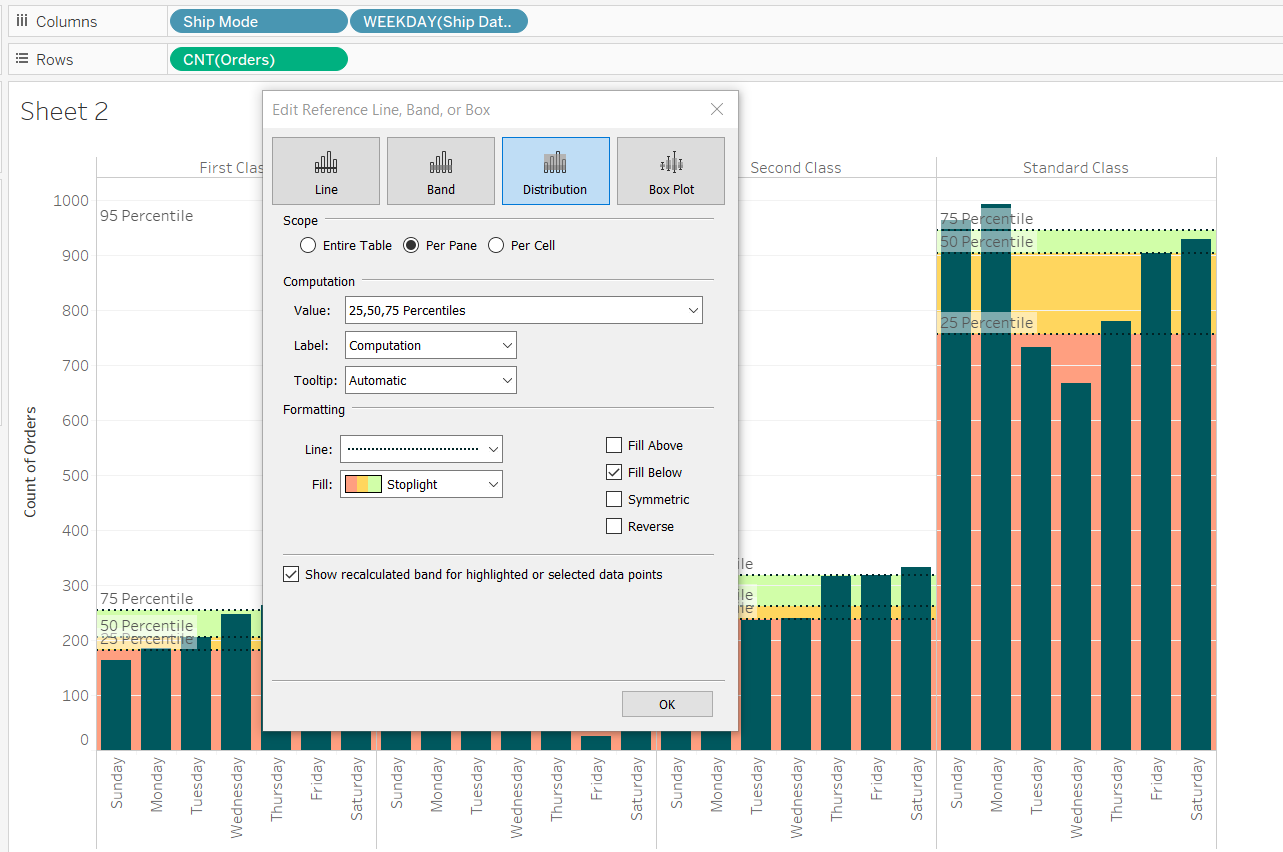Select the Line reference type button

pos(326,171)
